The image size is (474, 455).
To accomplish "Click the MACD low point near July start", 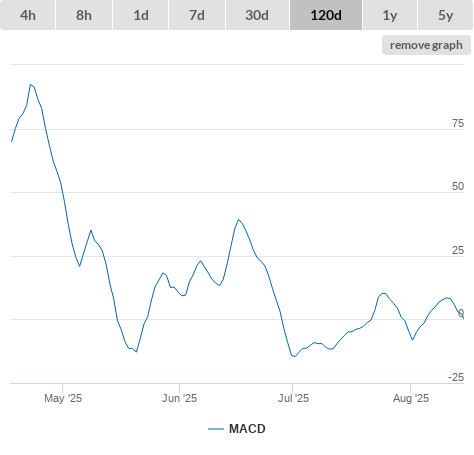I will click(295, 356).
